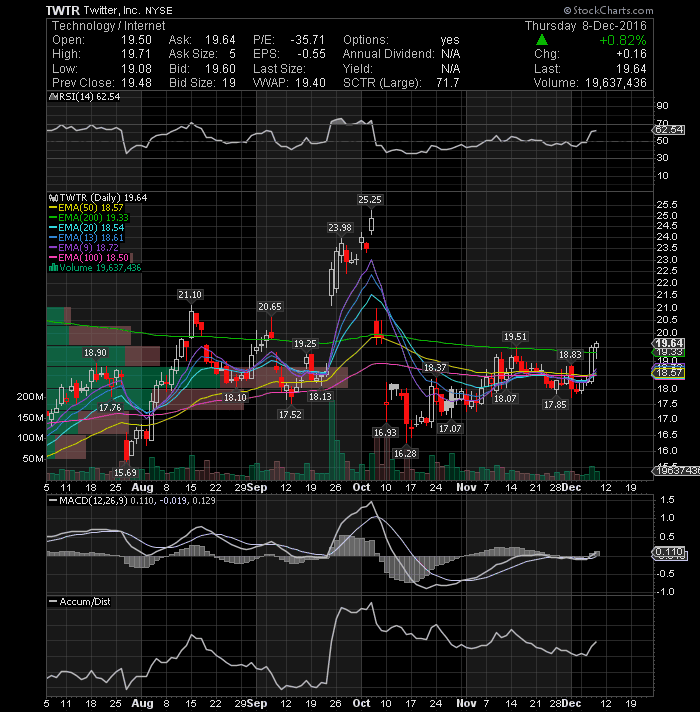Image resolution: width=700 pixels, height=712 pixels.
Task: Click the 0.110 MACD value axis tag
Action: 669,552
